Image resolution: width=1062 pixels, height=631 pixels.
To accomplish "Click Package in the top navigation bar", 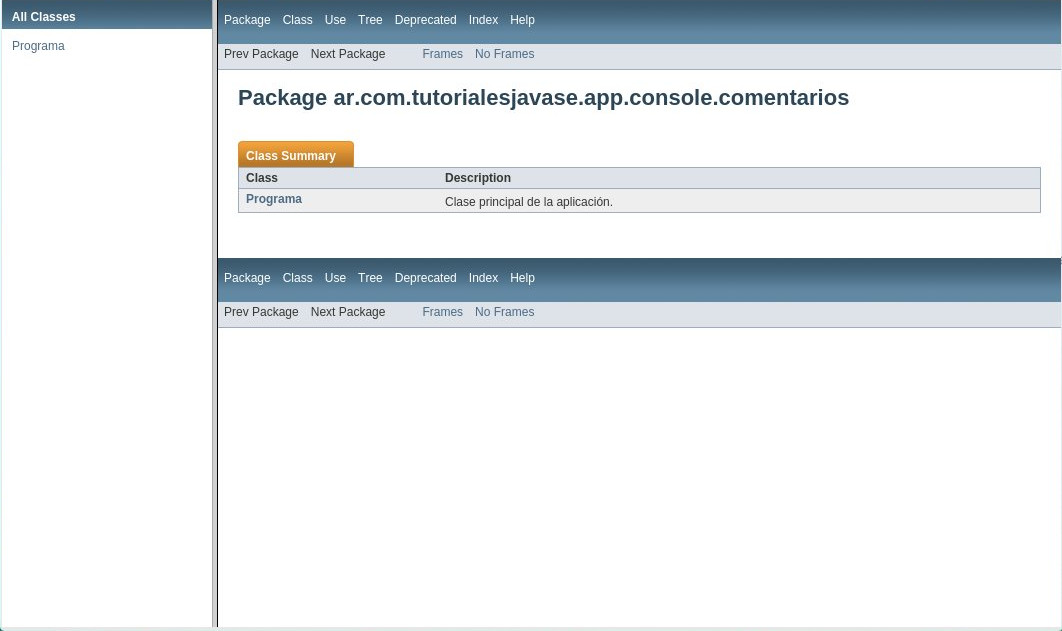I will (x=247, y=20).
